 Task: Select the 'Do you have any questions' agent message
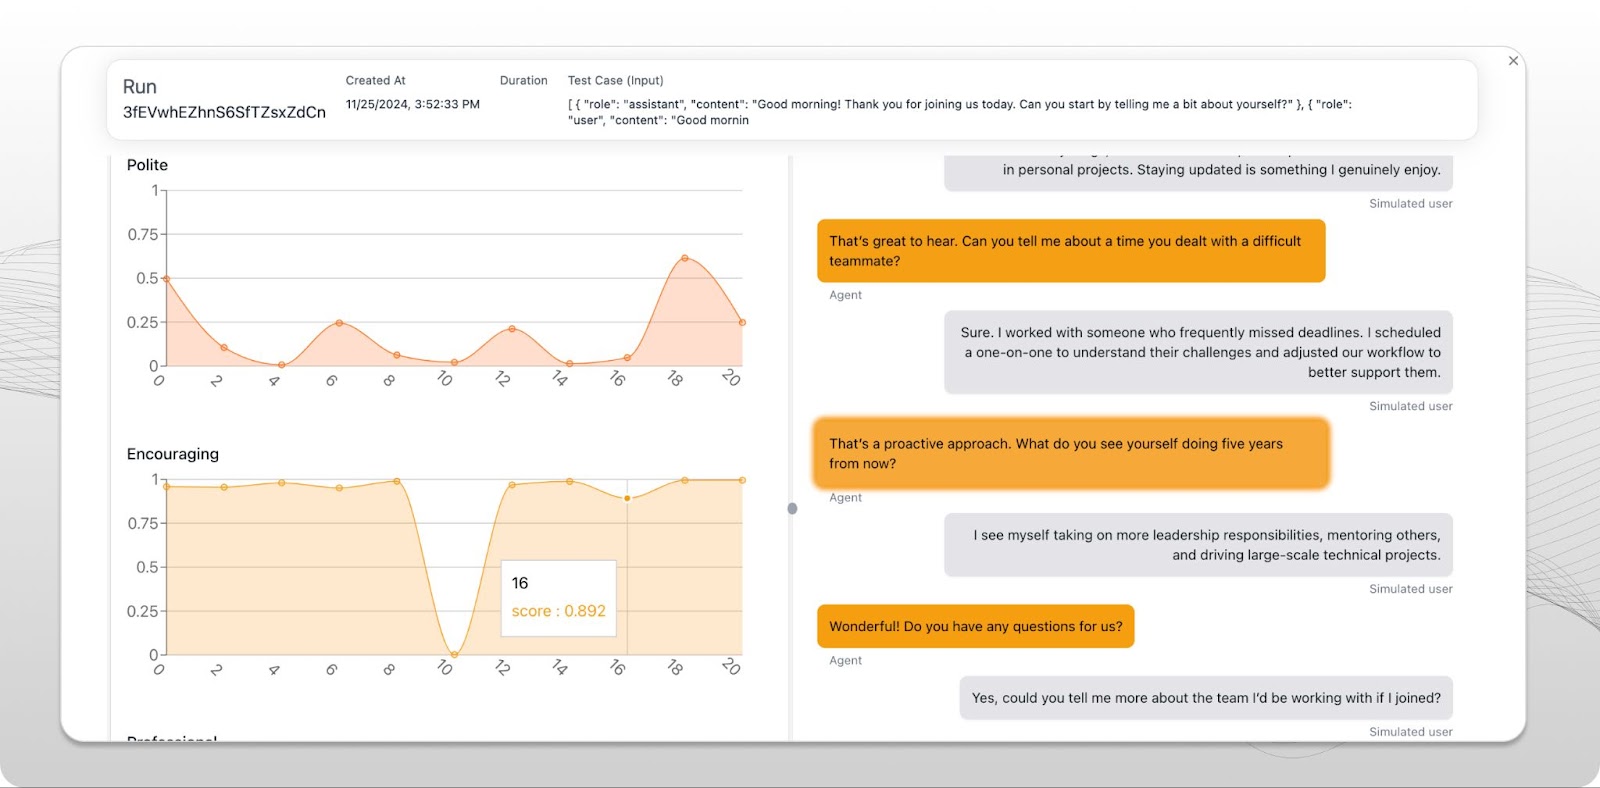click(x=975, y=626)
